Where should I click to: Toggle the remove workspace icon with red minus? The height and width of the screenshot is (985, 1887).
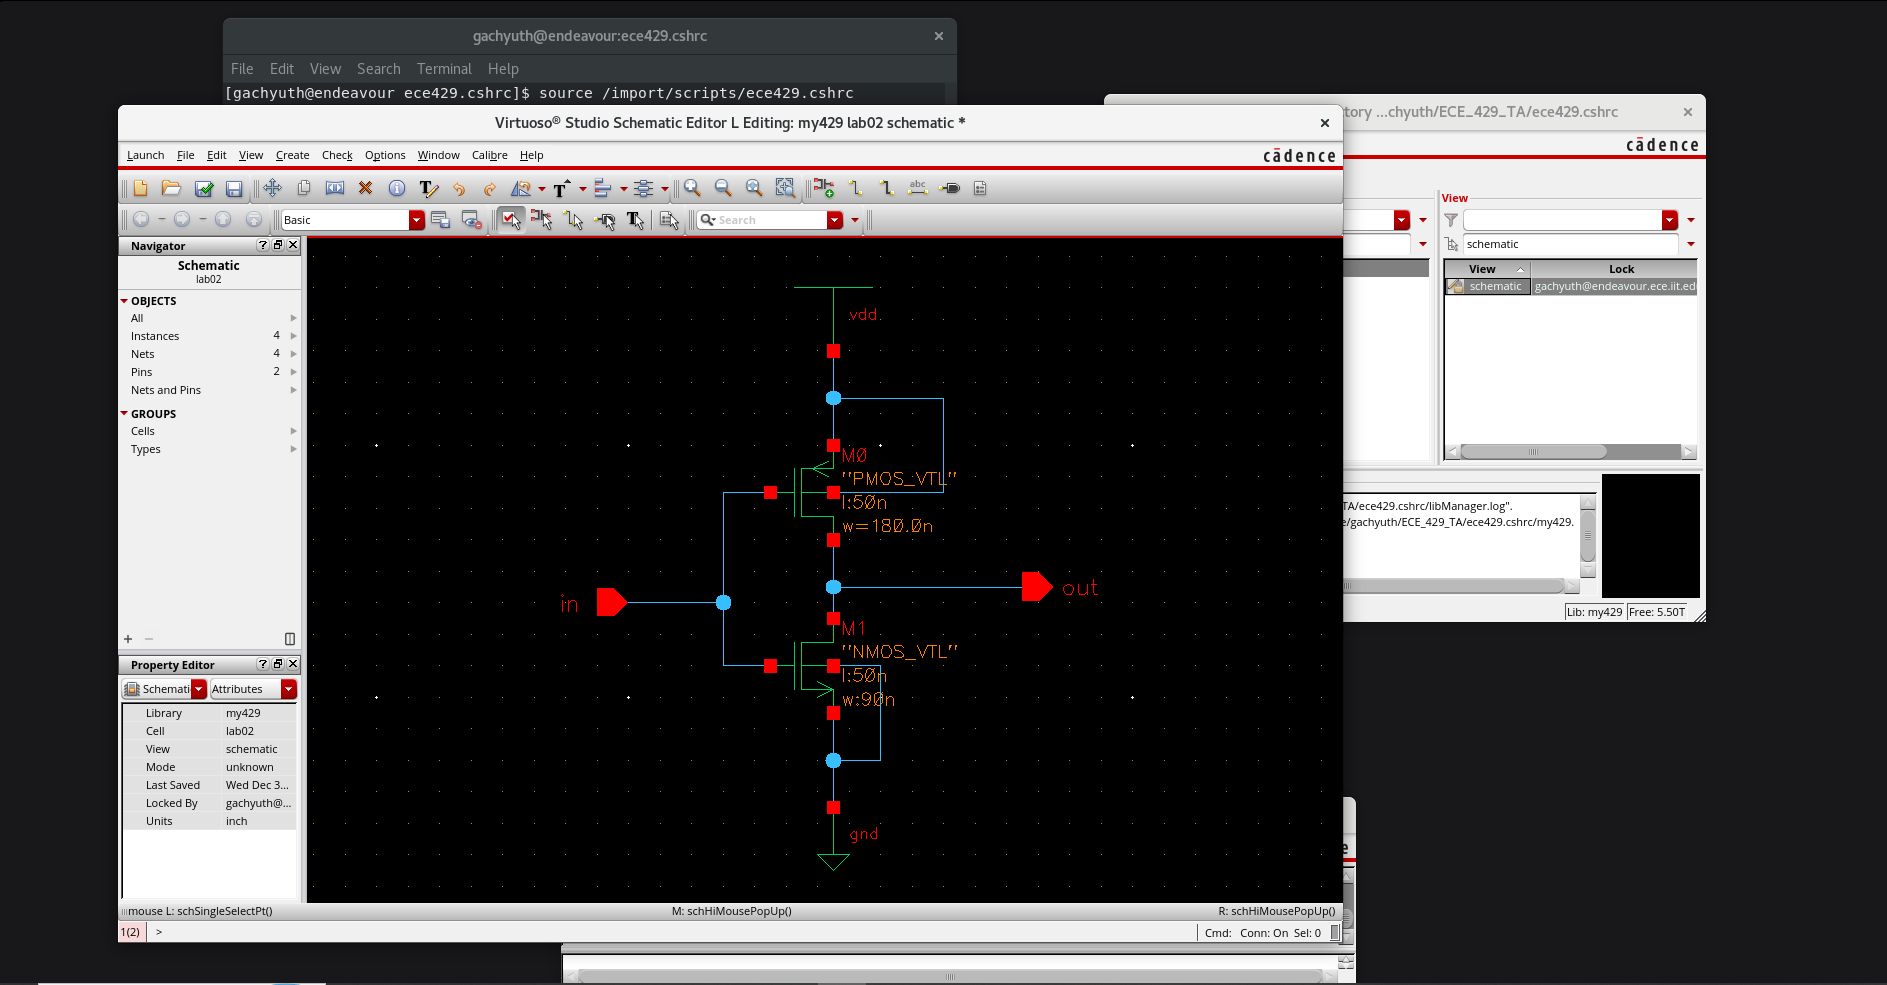(472, 220)
